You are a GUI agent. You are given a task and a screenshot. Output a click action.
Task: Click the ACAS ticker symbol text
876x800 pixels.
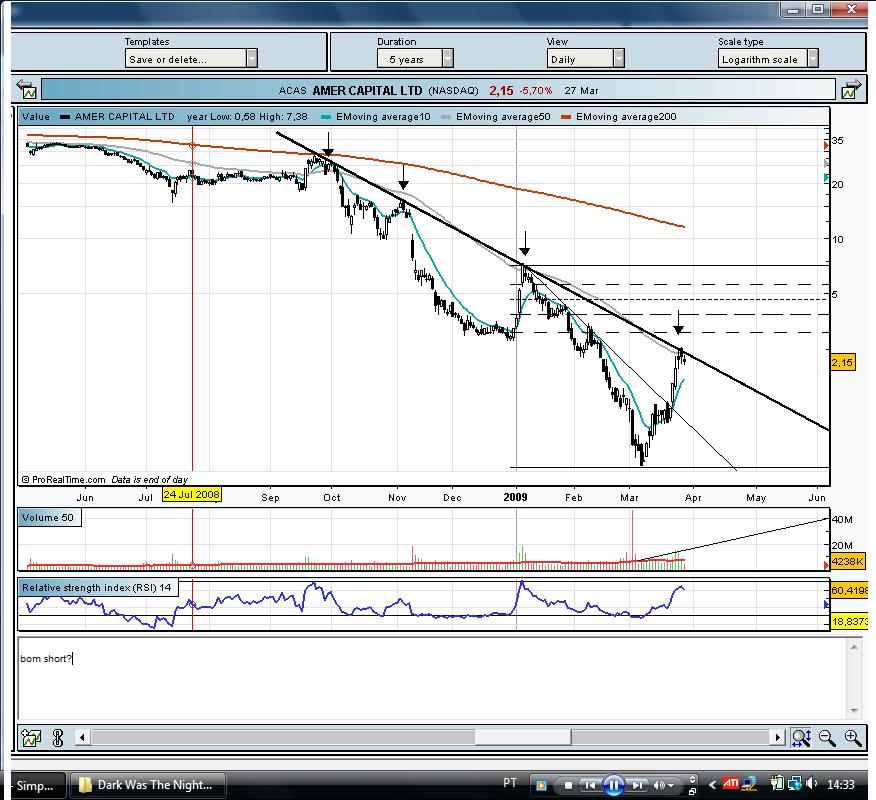coord(293,91)
